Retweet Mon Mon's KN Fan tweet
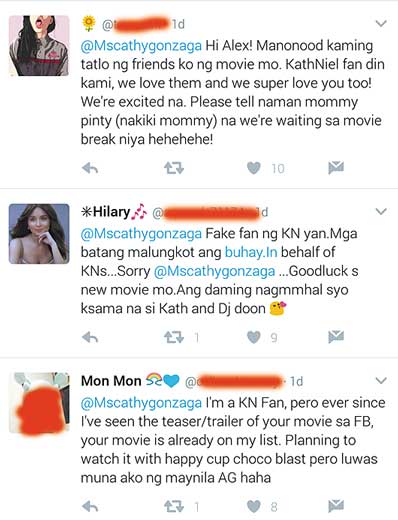The image size is (398, 520). [x=174, y=507]
